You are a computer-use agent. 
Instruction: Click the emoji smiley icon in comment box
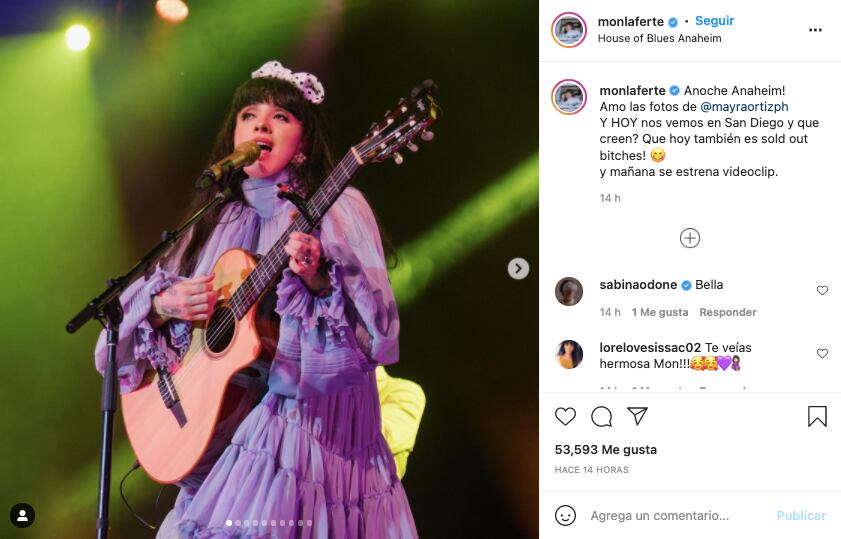(x=566, y=516)
